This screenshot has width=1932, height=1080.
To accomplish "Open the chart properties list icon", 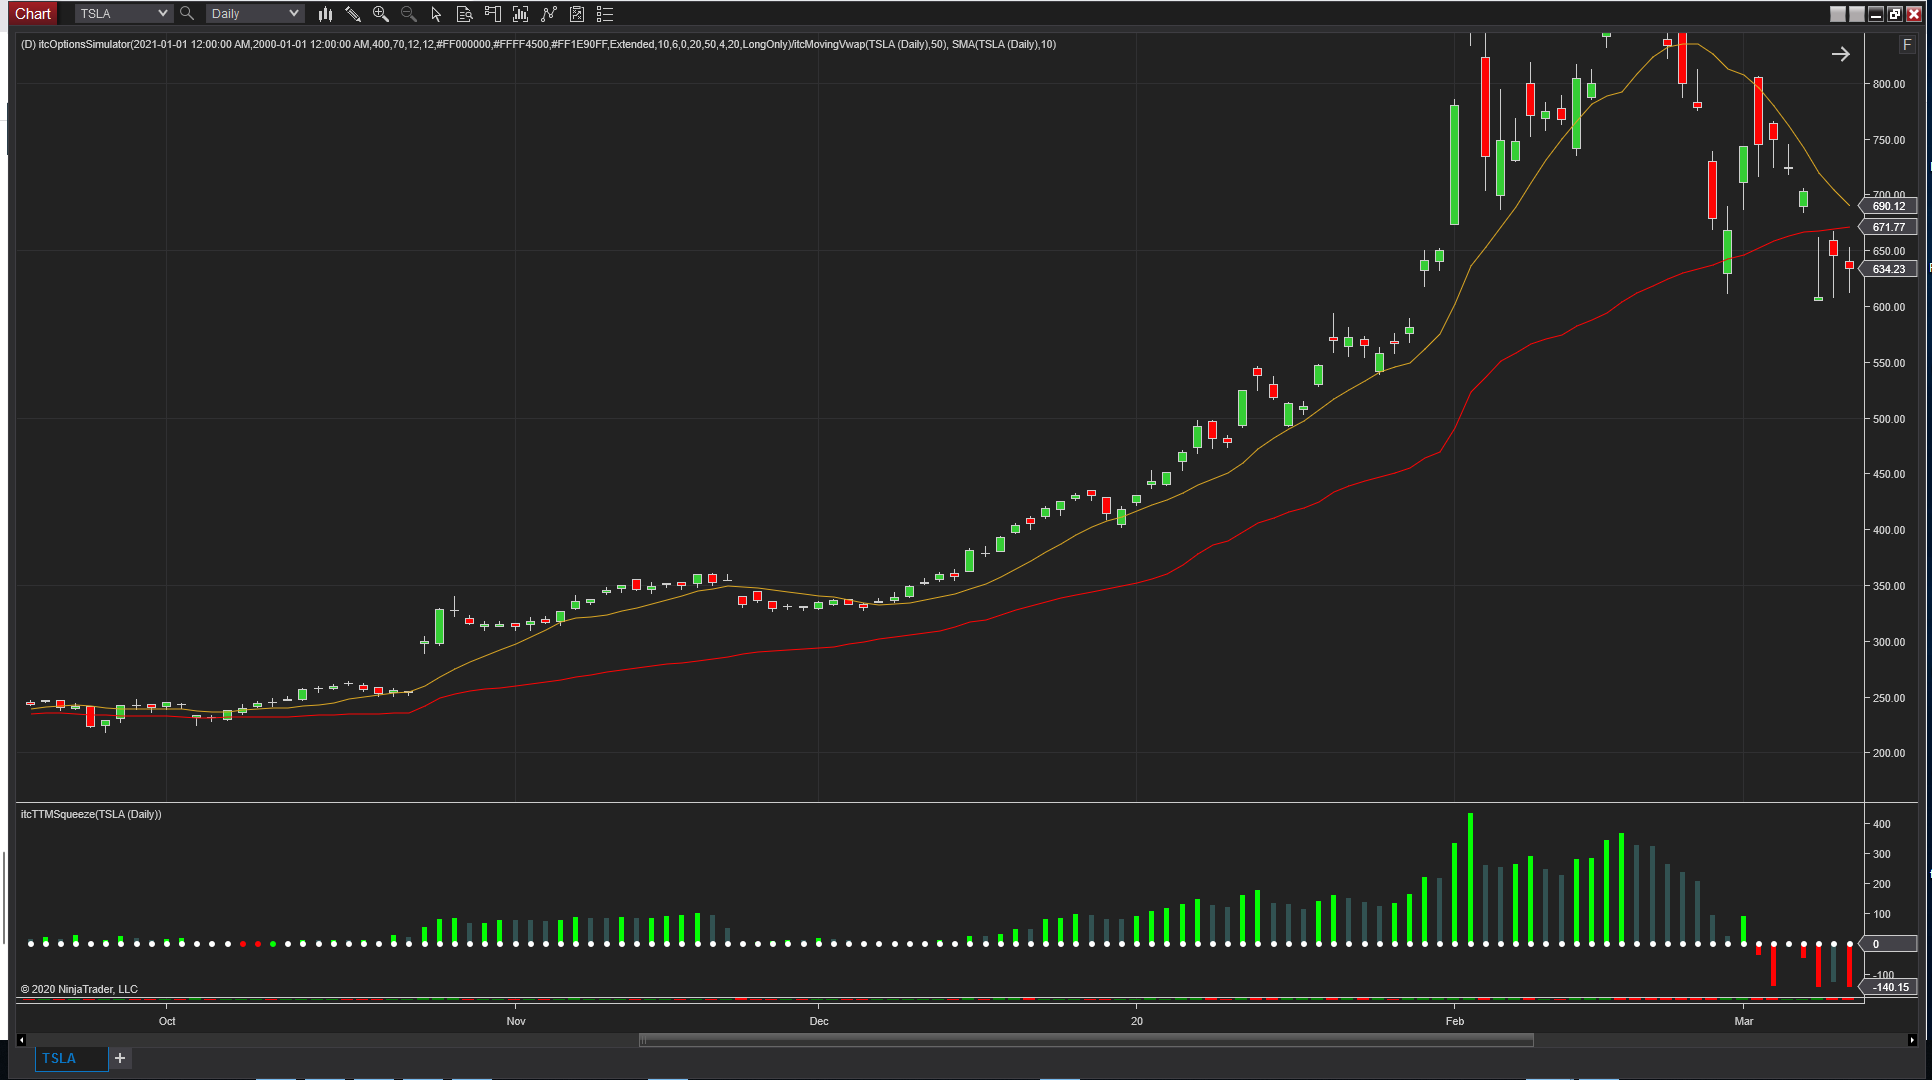I will pos(605,14).
